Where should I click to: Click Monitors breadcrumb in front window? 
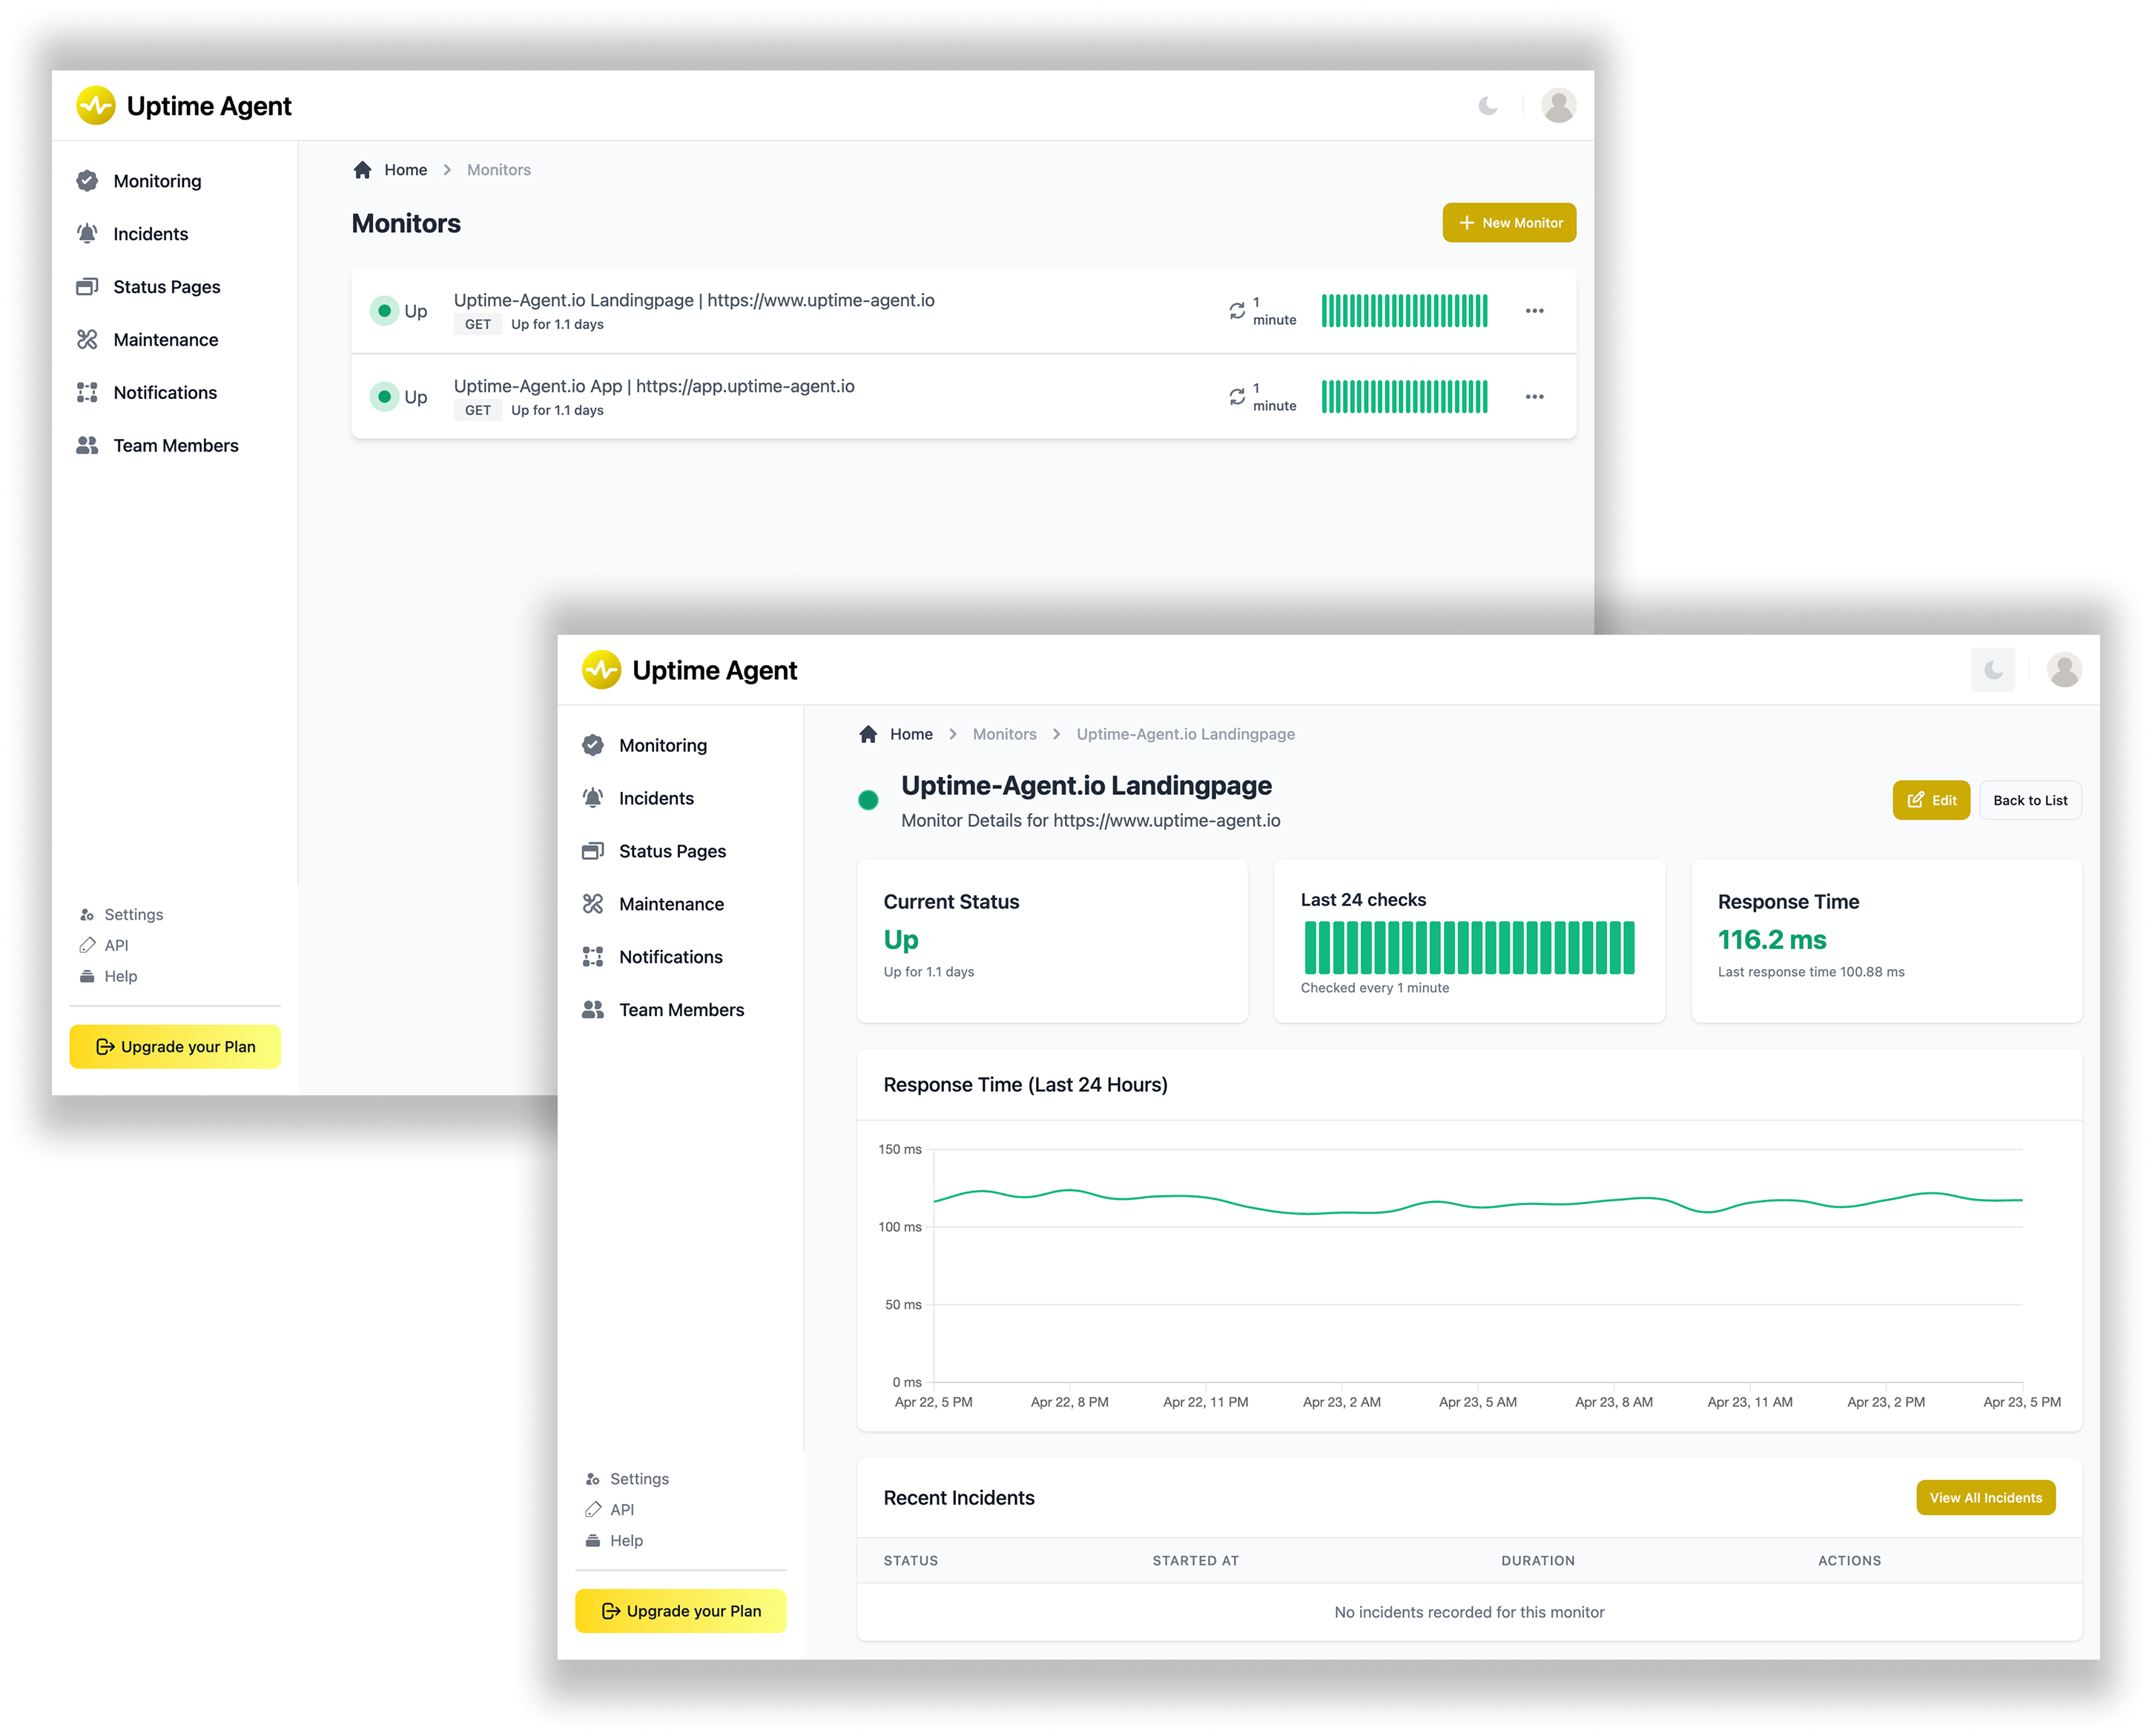pyautogui.click(x=1005, y=734)
